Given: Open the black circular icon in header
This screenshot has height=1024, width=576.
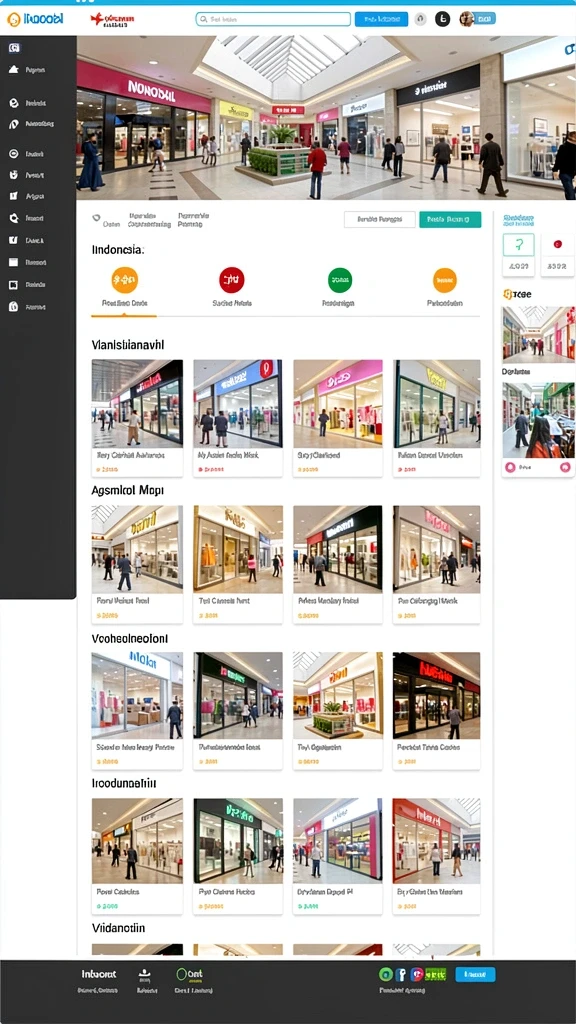Looking at the screenshot, I should (443, 19).
